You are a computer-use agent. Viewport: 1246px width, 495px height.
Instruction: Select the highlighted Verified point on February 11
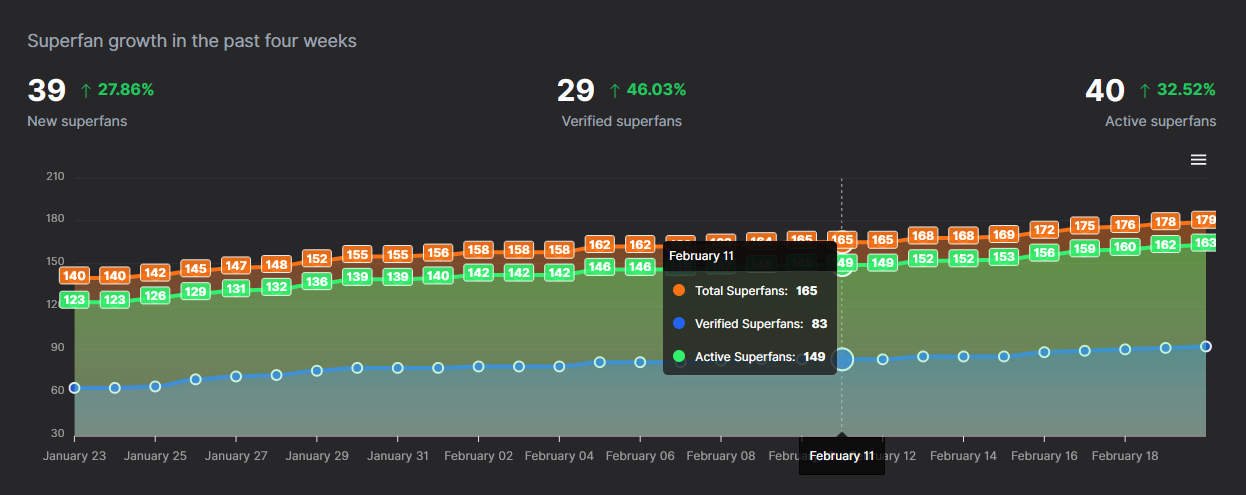click(x=842, y=359)
